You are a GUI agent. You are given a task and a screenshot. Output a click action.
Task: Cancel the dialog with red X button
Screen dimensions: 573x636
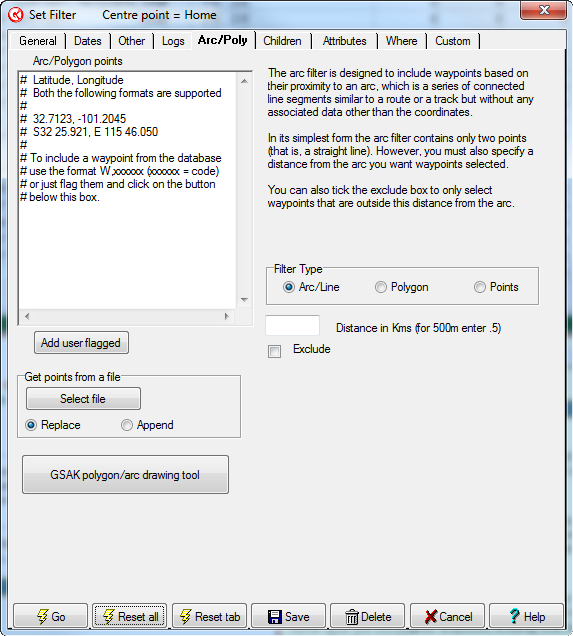click(x=447, y=616)
